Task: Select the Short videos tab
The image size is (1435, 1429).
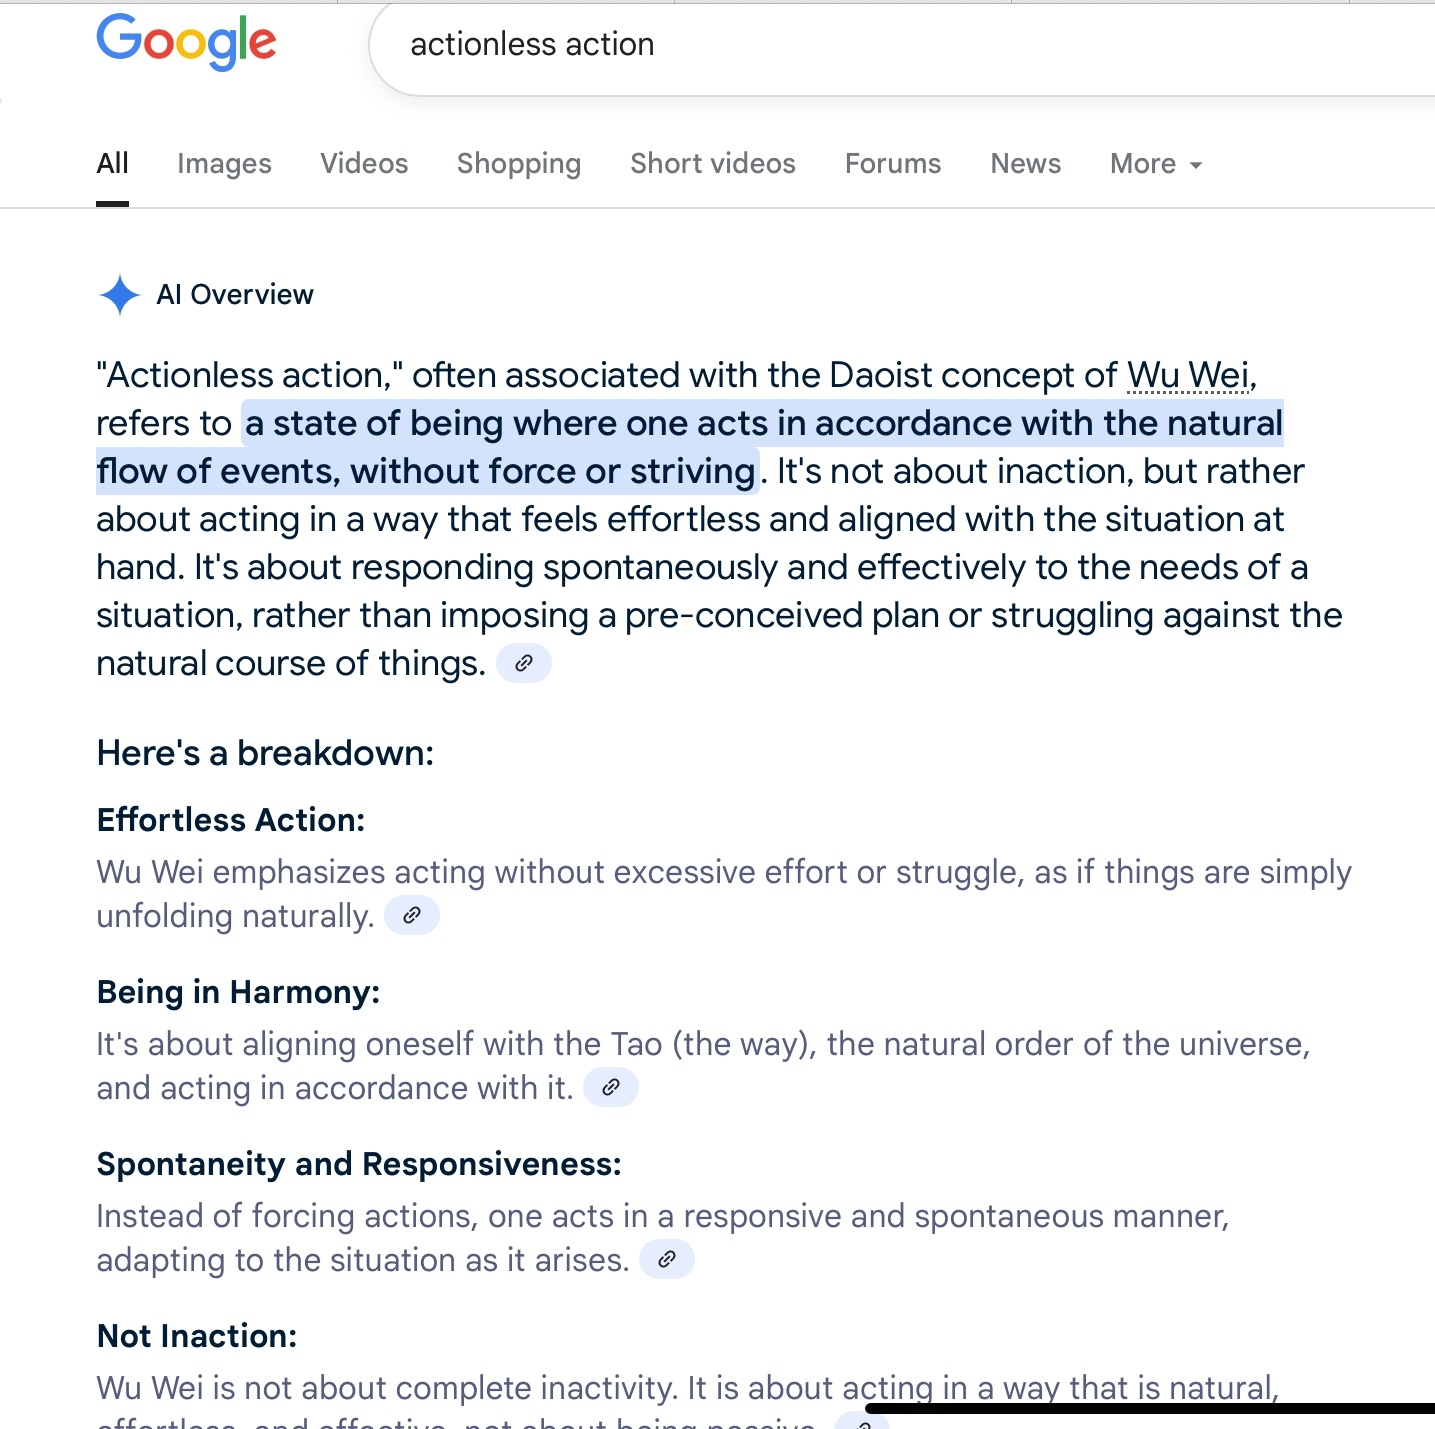Action: point(713,164)
